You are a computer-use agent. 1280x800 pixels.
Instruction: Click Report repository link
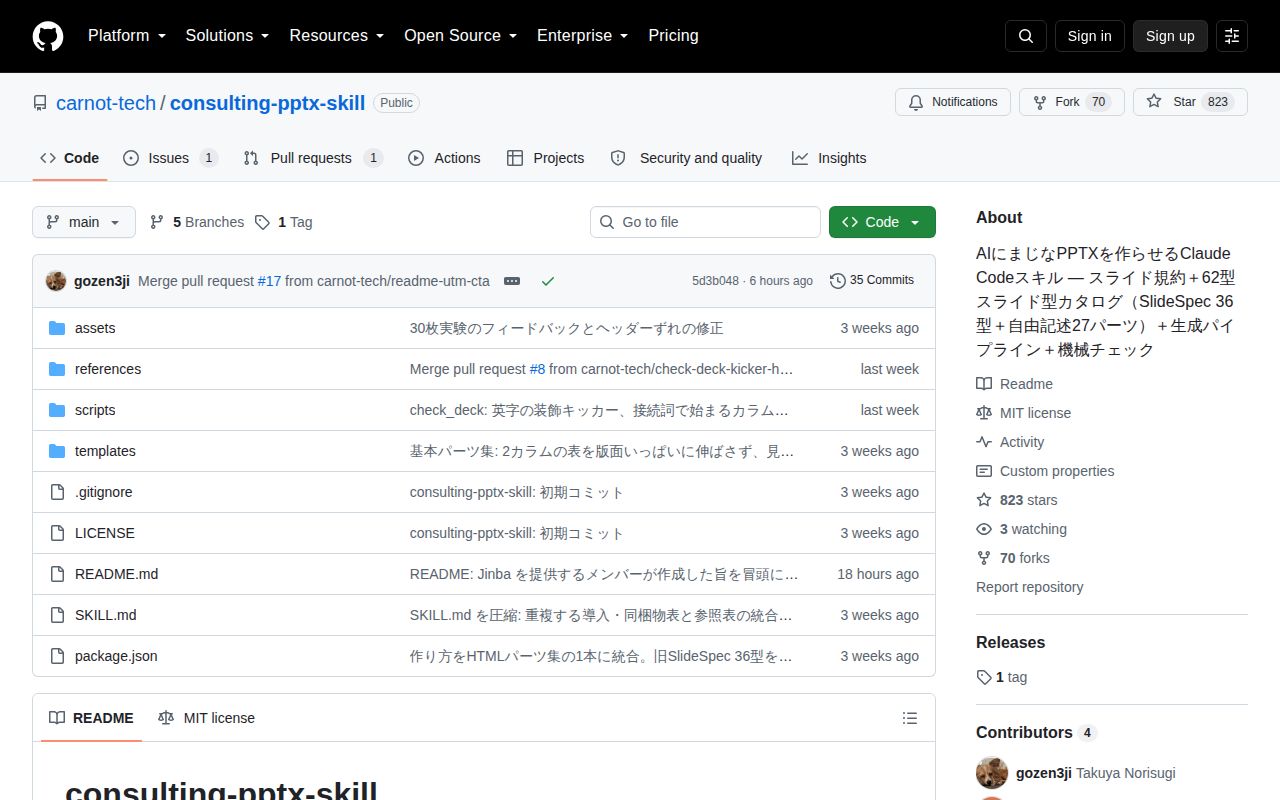[x=1030, y=587]
